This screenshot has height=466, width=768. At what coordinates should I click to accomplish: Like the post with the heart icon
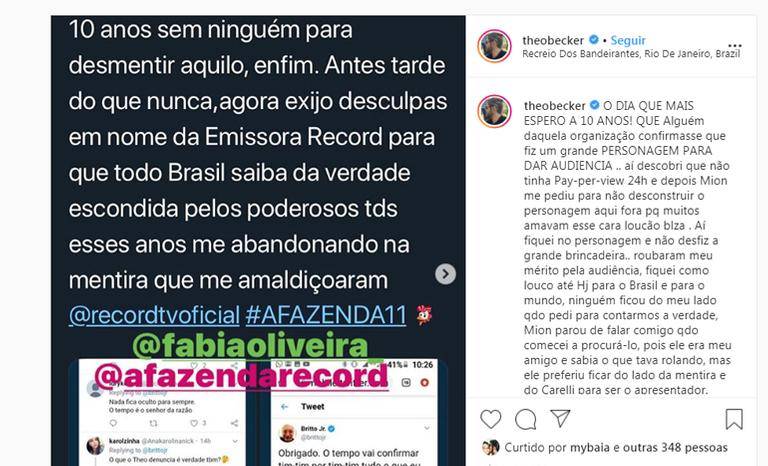(490, 419)
